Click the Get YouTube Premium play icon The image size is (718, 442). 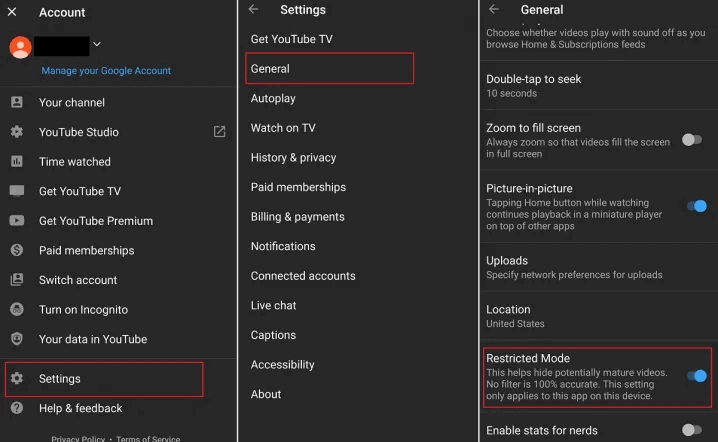pos(17,221)
